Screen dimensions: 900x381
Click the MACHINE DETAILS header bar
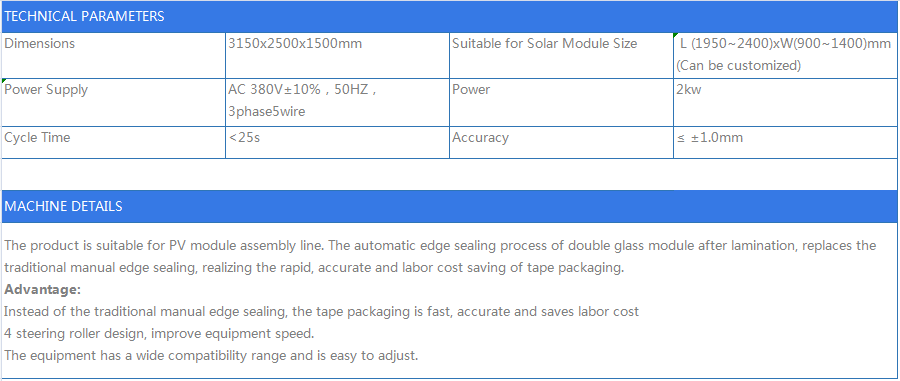[449, 207]
